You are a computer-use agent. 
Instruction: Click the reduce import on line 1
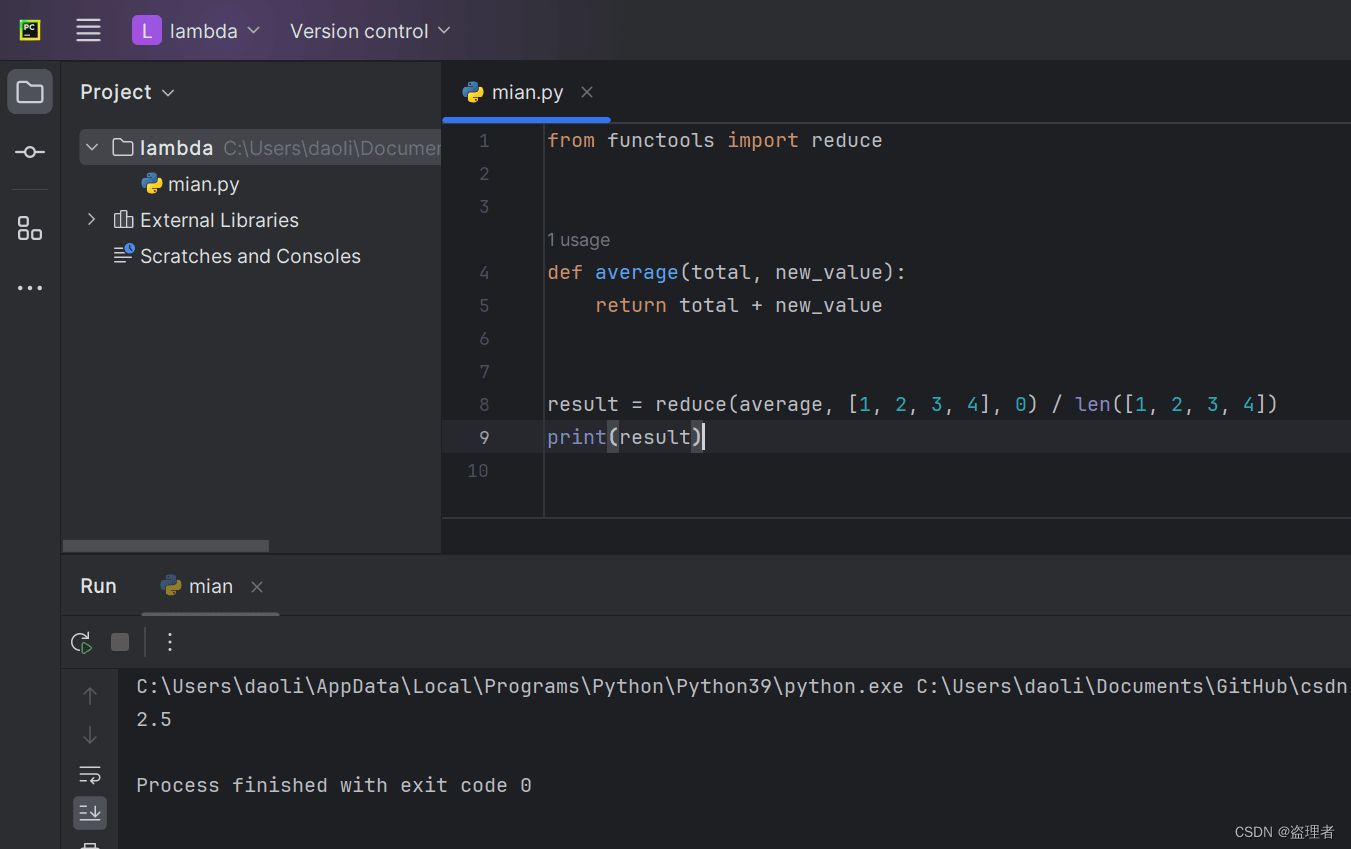pos(847,140)
